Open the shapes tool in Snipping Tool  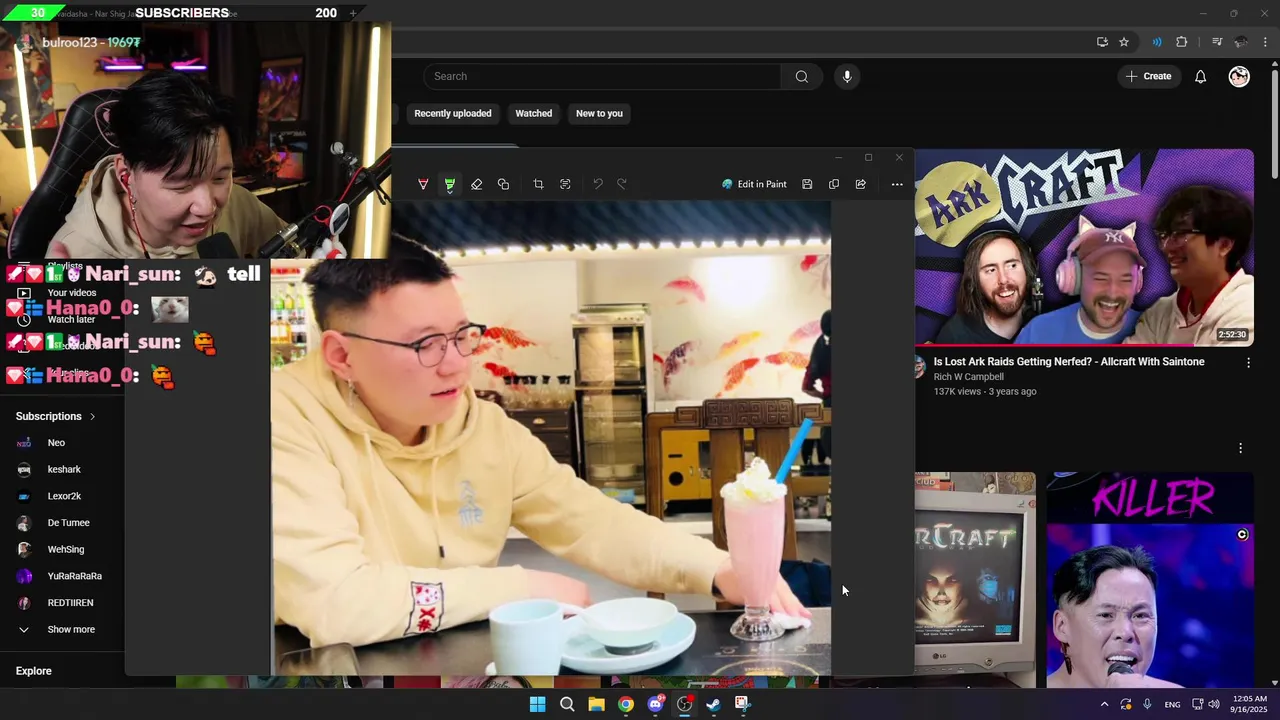[503, 184]
